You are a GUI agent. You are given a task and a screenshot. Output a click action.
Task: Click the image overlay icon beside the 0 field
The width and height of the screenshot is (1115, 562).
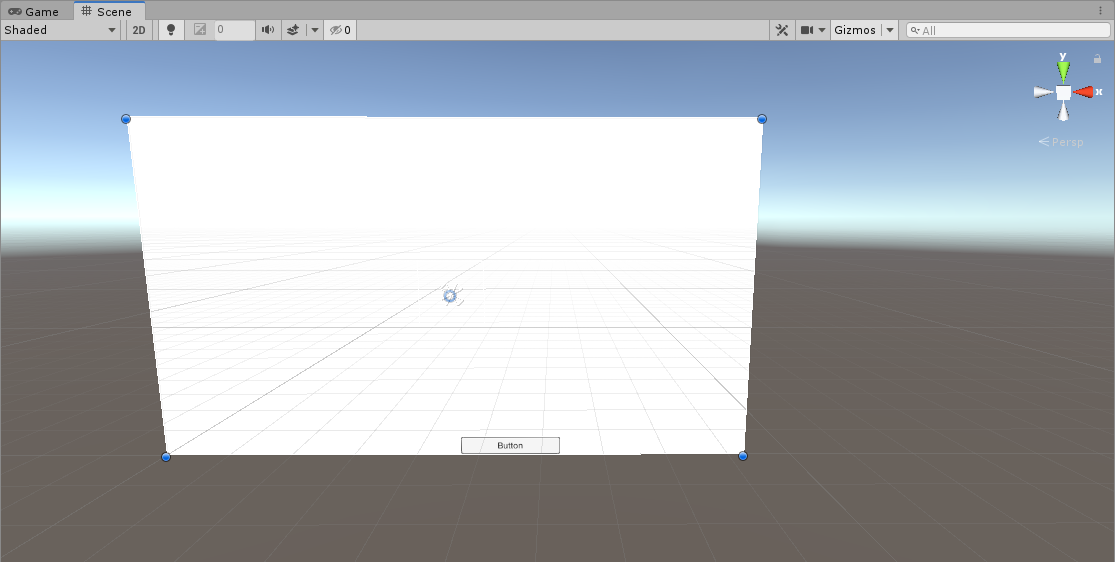200,30
